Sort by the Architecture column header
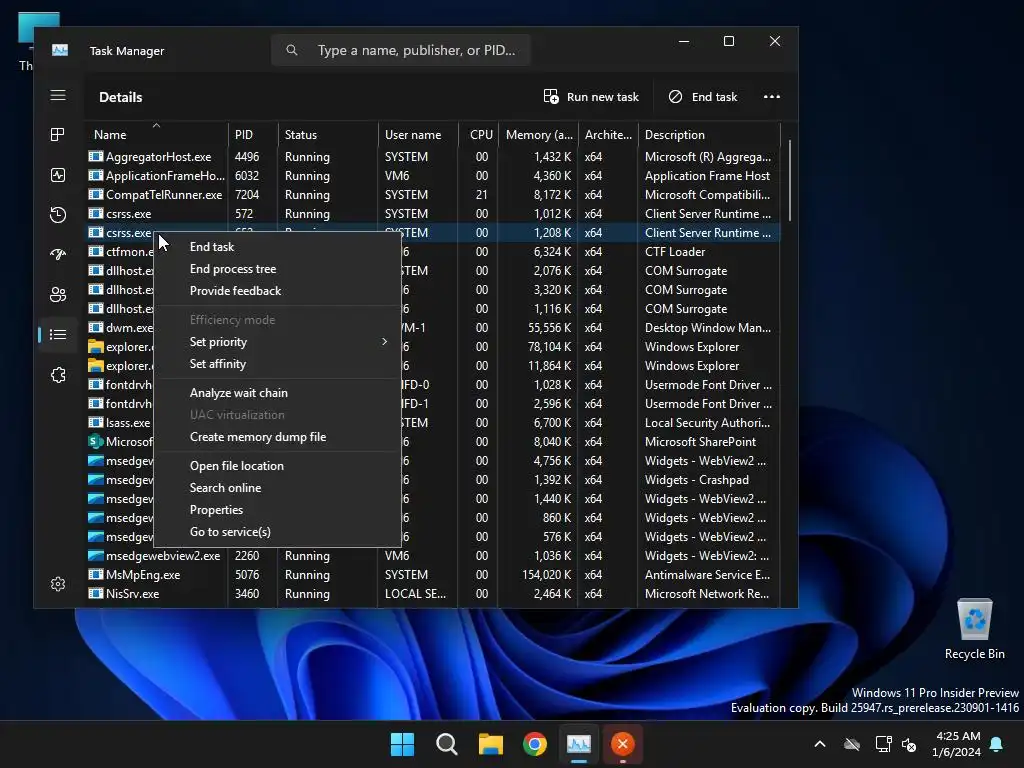Image resolution: width=1024 pixels, height=768 pixels. pyautogui.click(x=608, y=135)
